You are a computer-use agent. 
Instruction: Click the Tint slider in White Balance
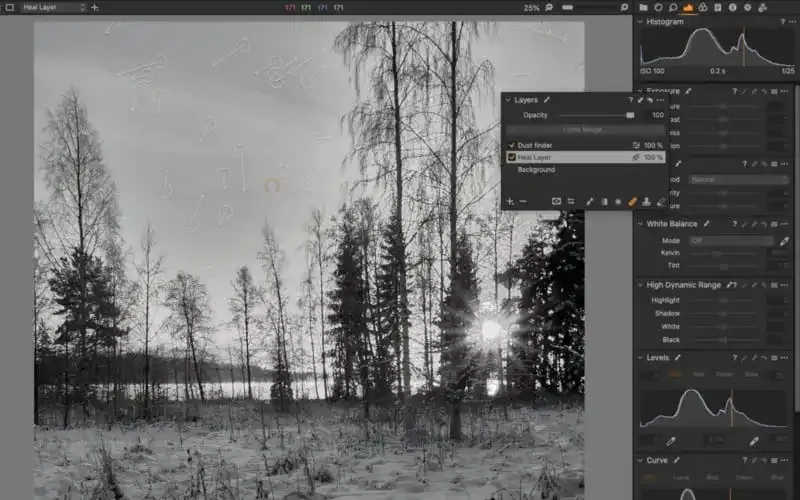point(723,266)
